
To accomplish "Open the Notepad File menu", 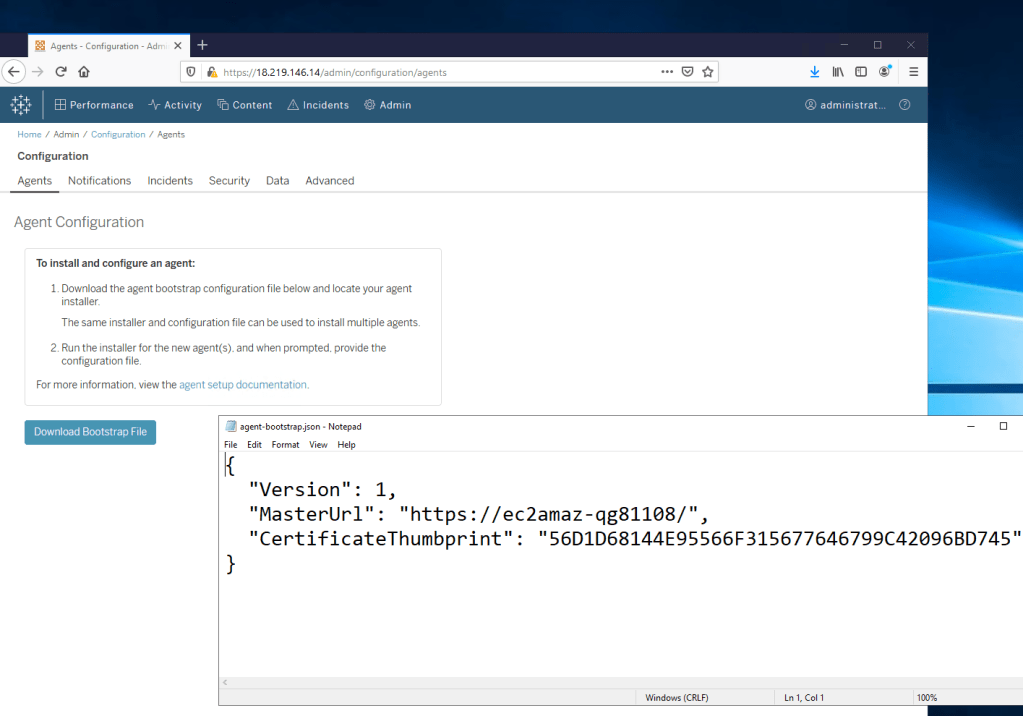I will pyautogui.click(x=231, y=445).
